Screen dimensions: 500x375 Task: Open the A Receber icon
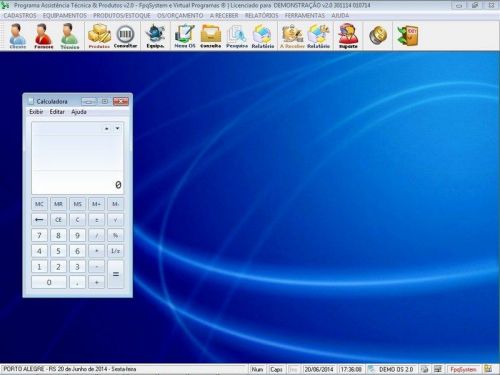click(292, 36)
